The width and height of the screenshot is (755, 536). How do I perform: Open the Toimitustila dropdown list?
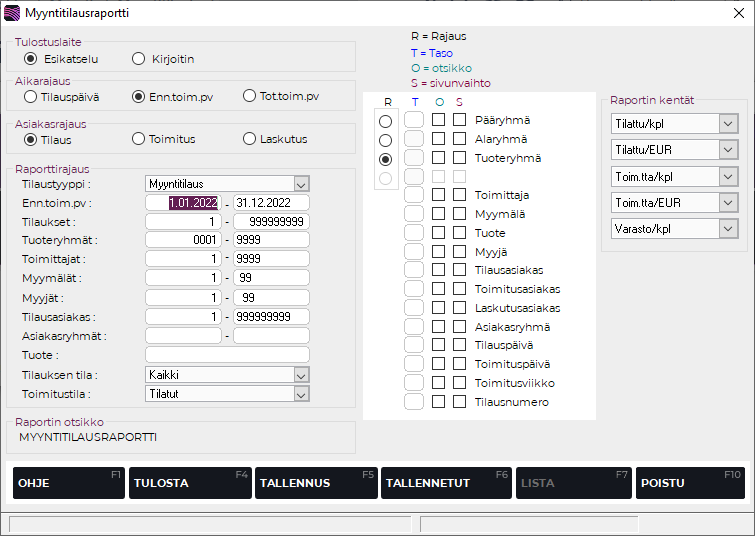tap(301, 393)
